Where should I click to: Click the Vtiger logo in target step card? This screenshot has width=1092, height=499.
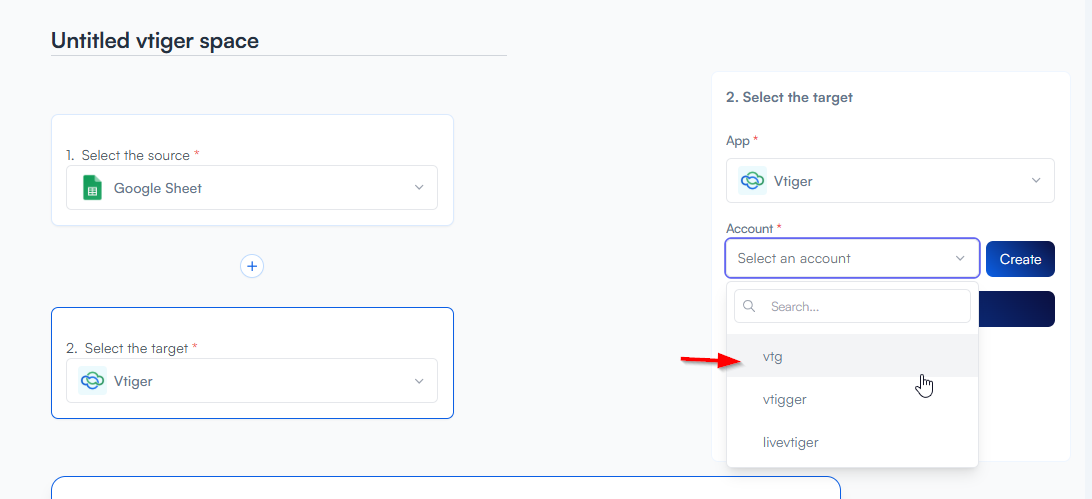(93, 381)
